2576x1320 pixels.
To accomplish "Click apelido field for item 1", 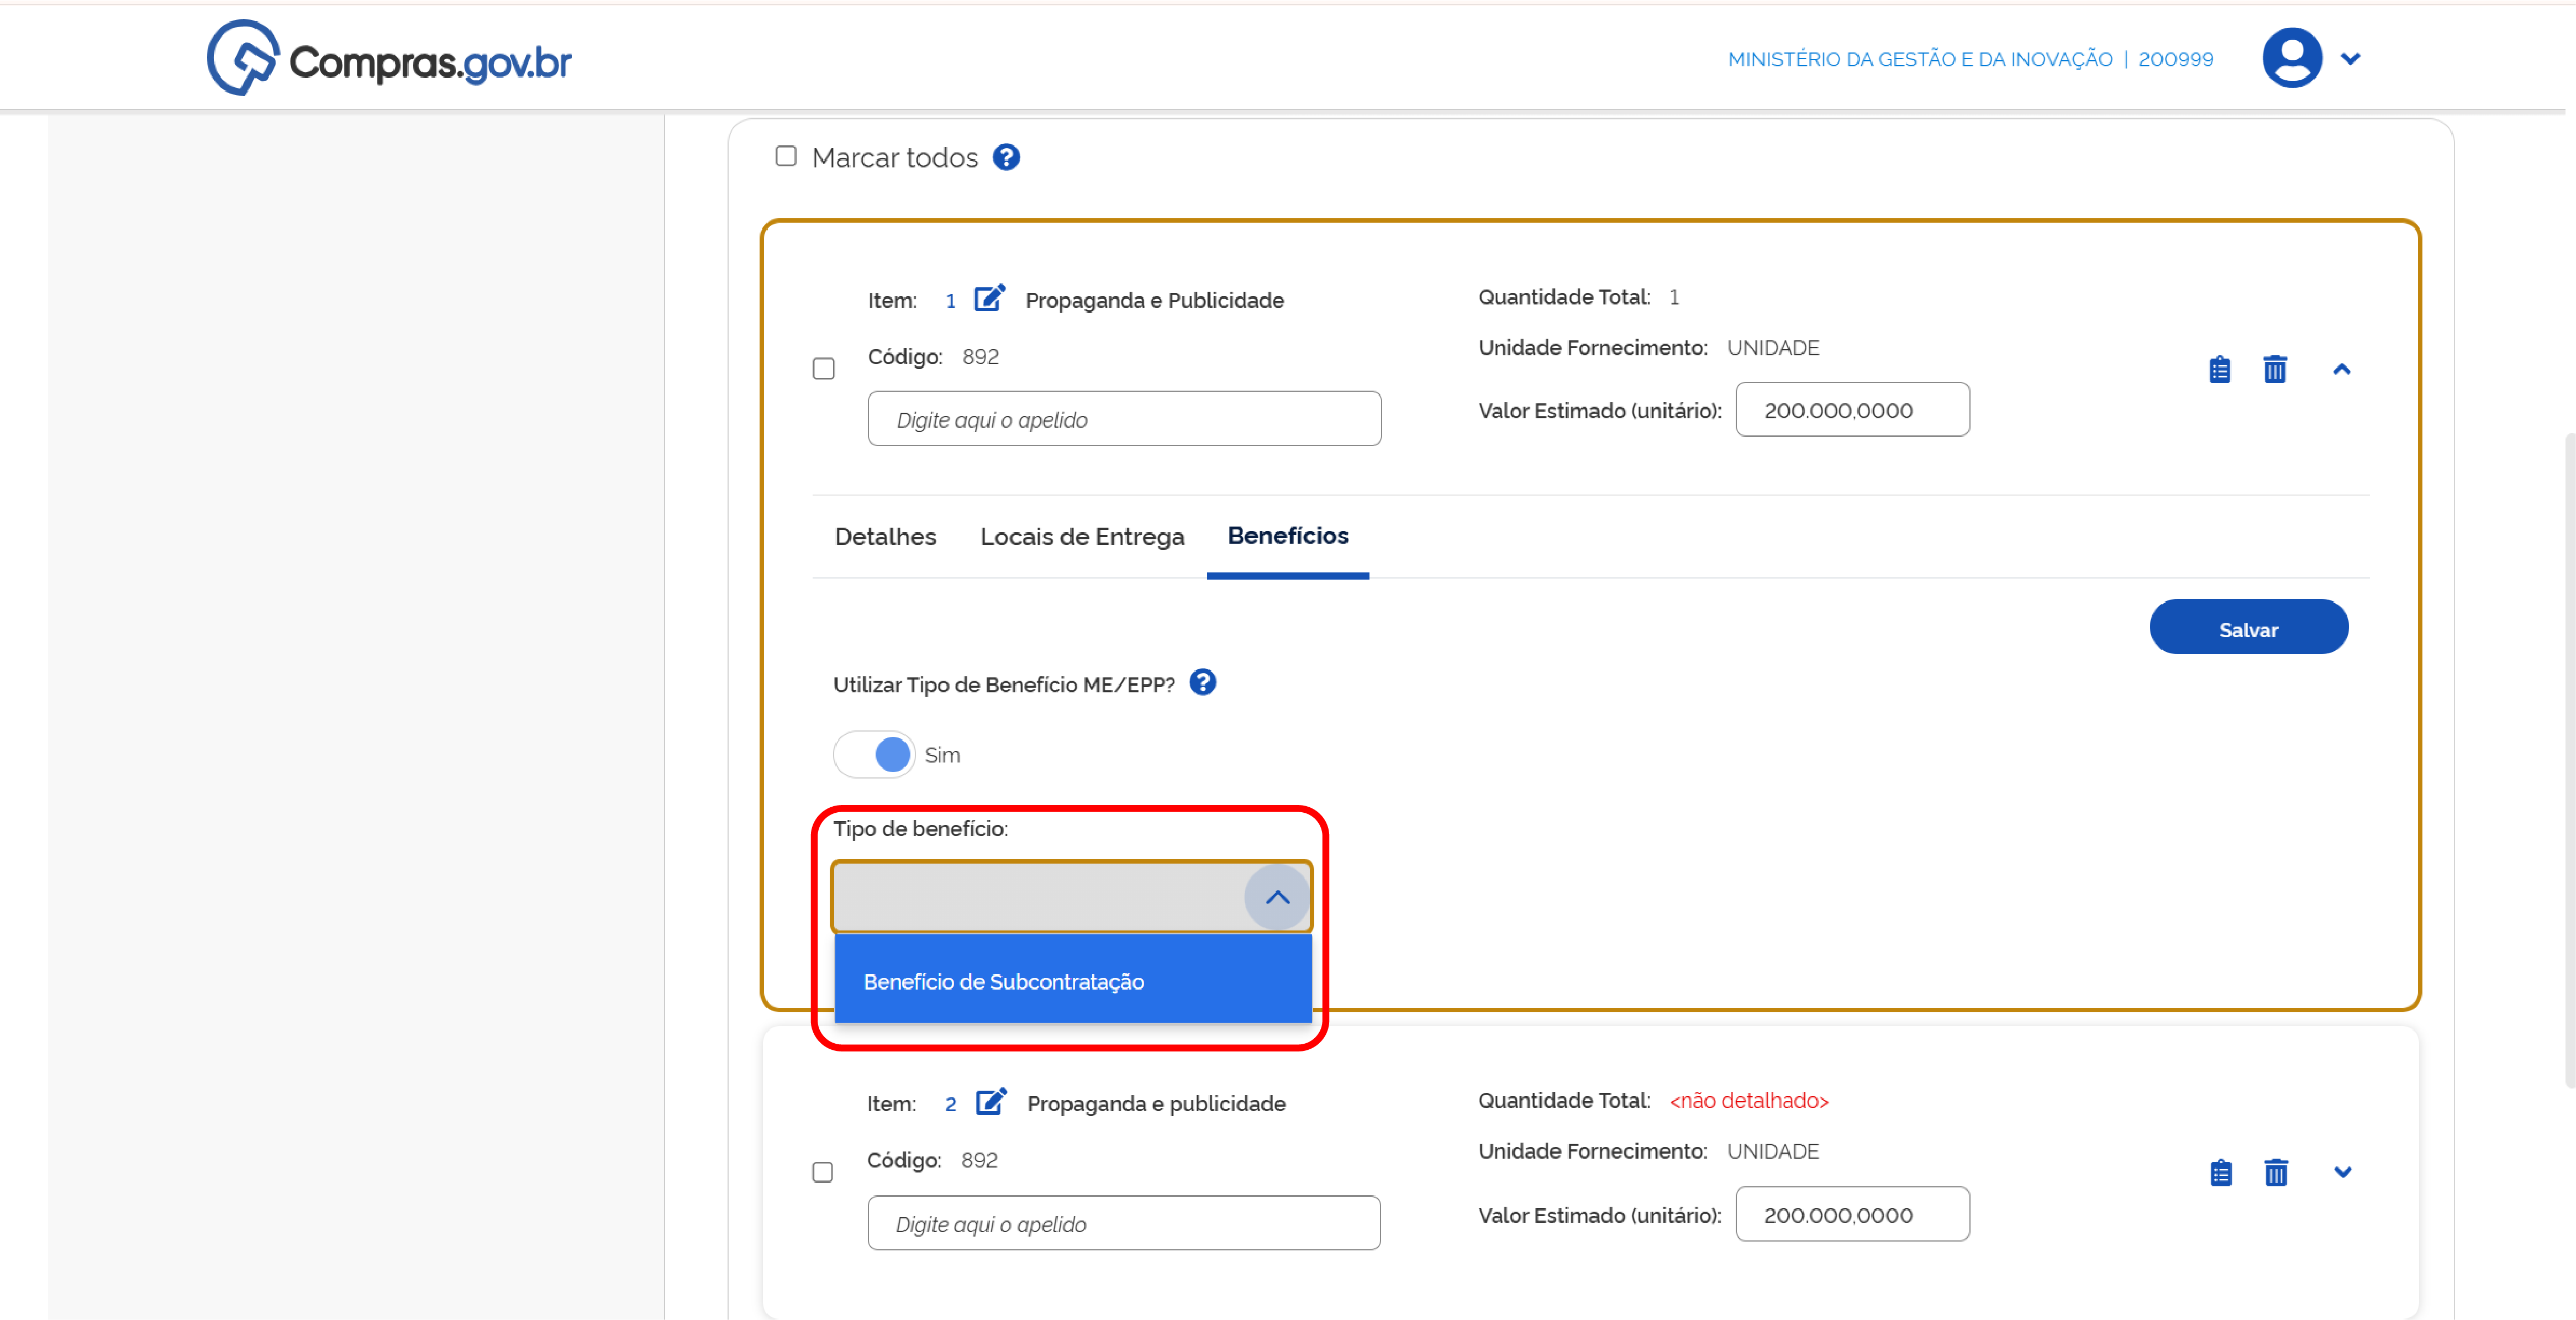I will pyautogui.click(x=1124, y=419).
